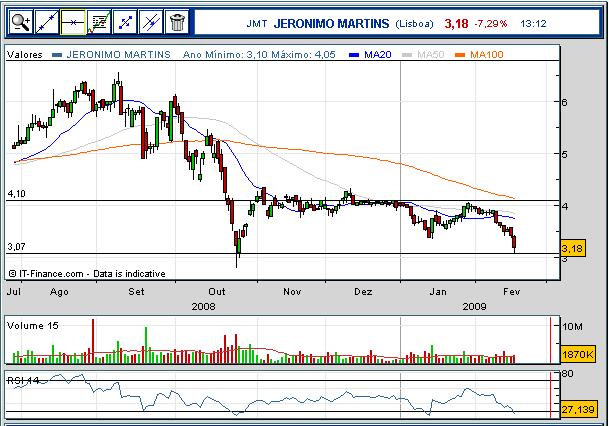
Task: Click the 6 price scale label
Action: [564, 102]
